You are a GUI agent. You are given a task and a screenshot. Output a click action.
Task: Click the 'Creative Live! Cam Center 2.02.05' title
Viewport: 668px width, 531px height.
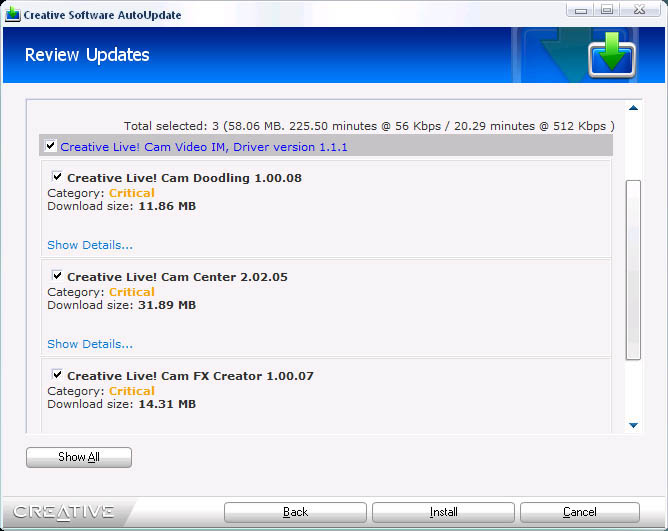[177, 277]
